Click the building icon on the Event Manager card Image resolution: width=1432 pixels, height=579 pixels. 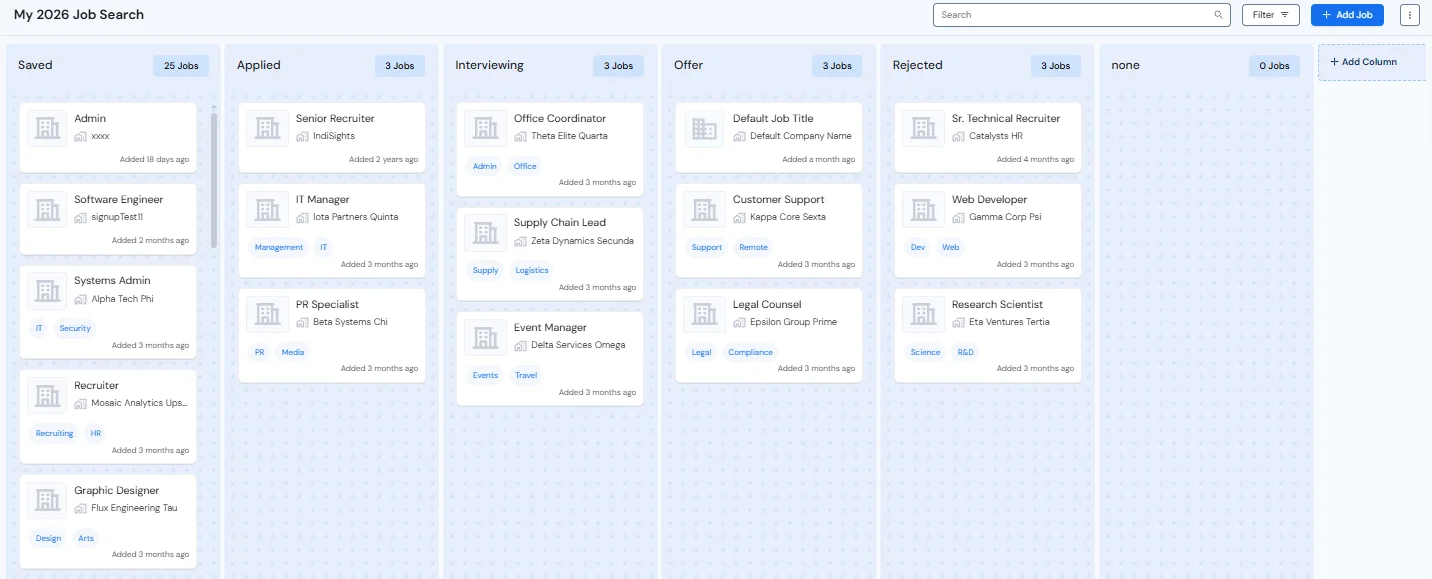coord(485,337)
